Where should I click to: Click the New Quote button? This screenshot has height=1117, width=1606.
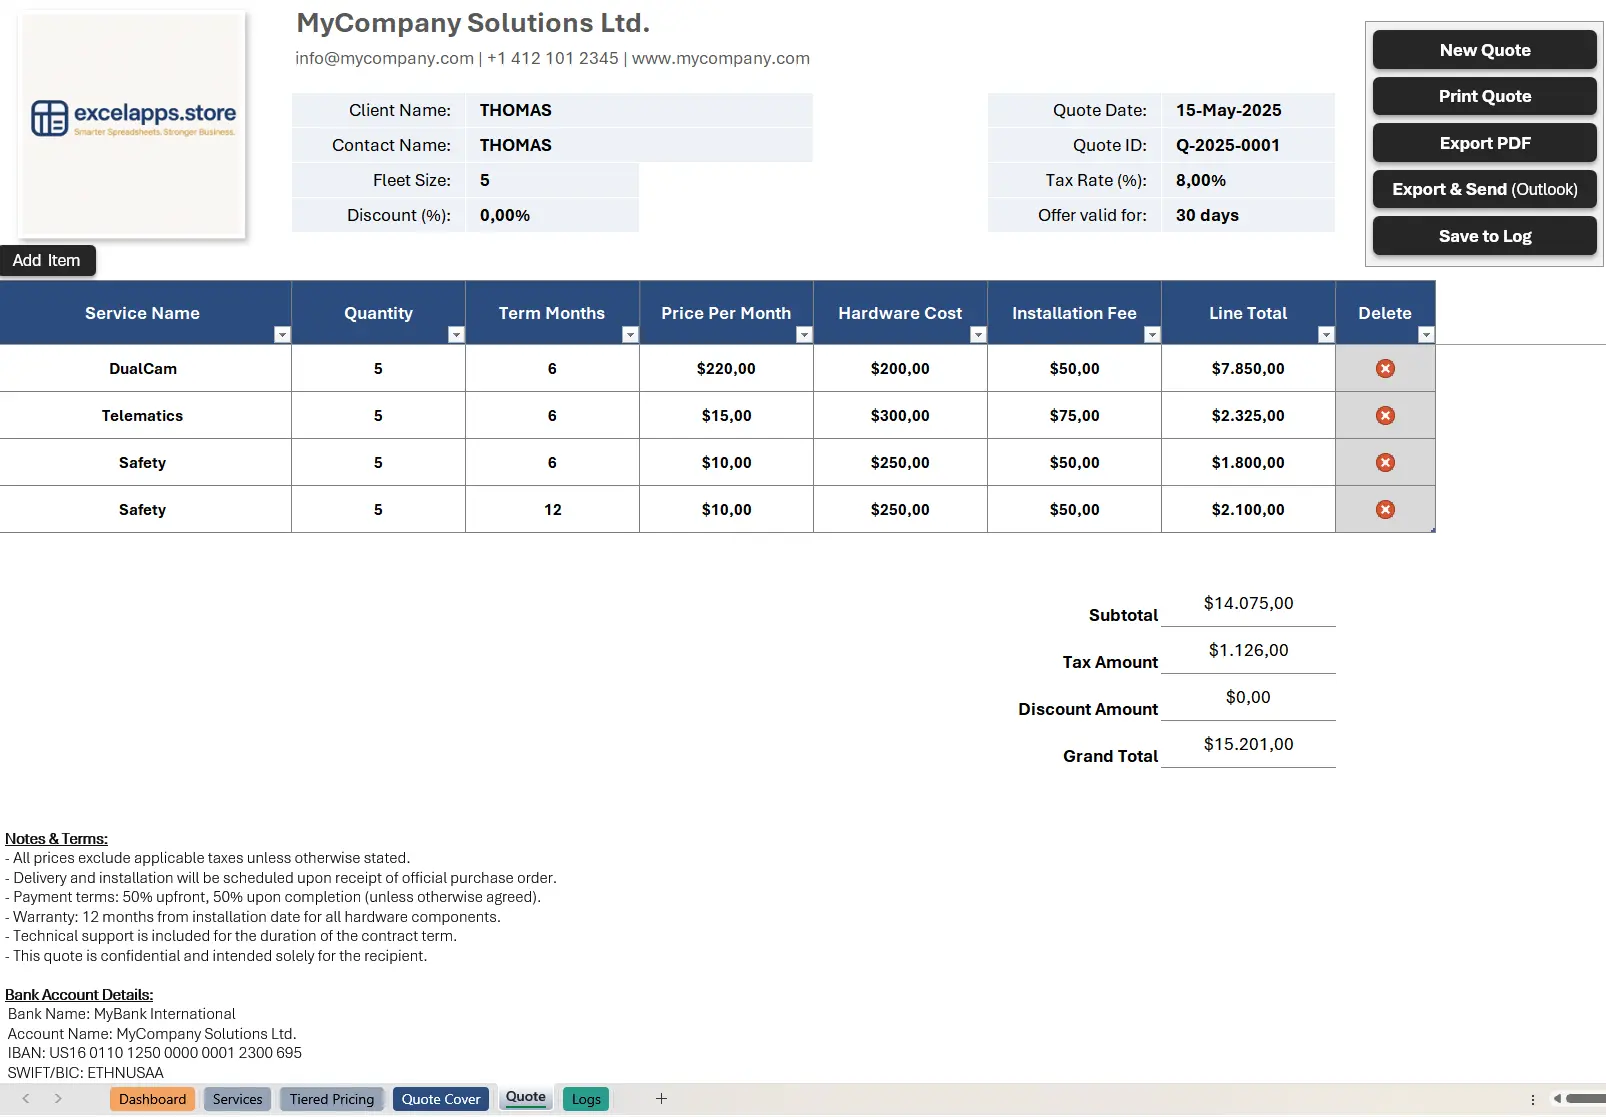pyautogui.click(x=1484, y=50)
